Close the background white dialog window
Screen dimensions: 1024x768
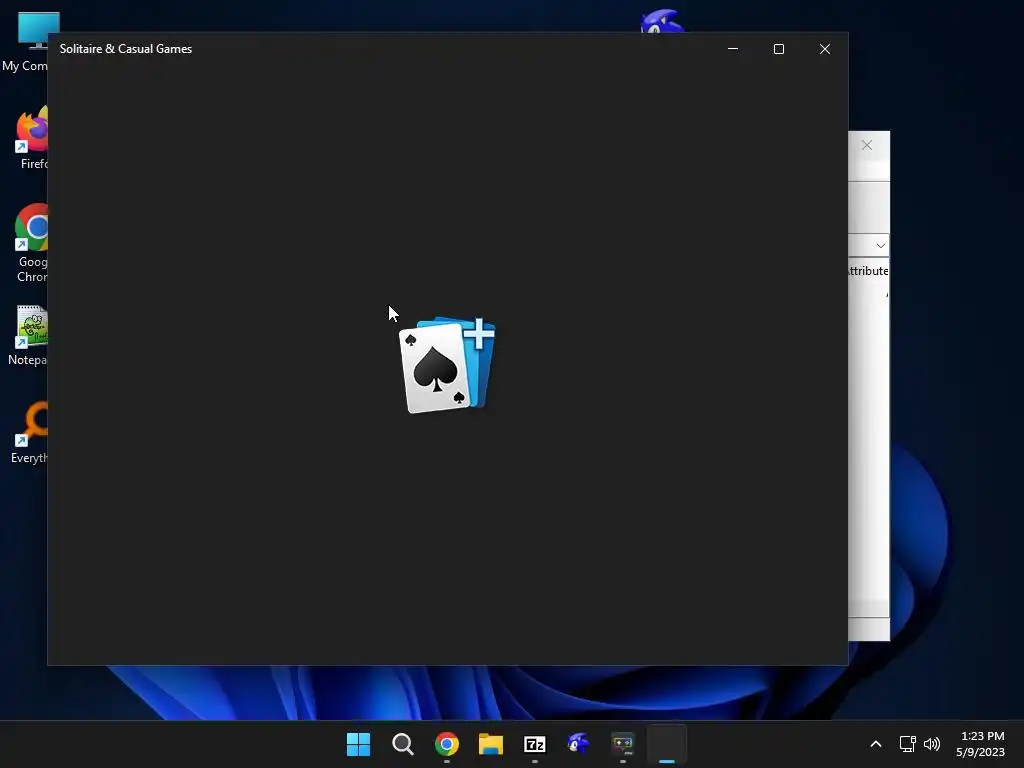[x=867, y=145]
